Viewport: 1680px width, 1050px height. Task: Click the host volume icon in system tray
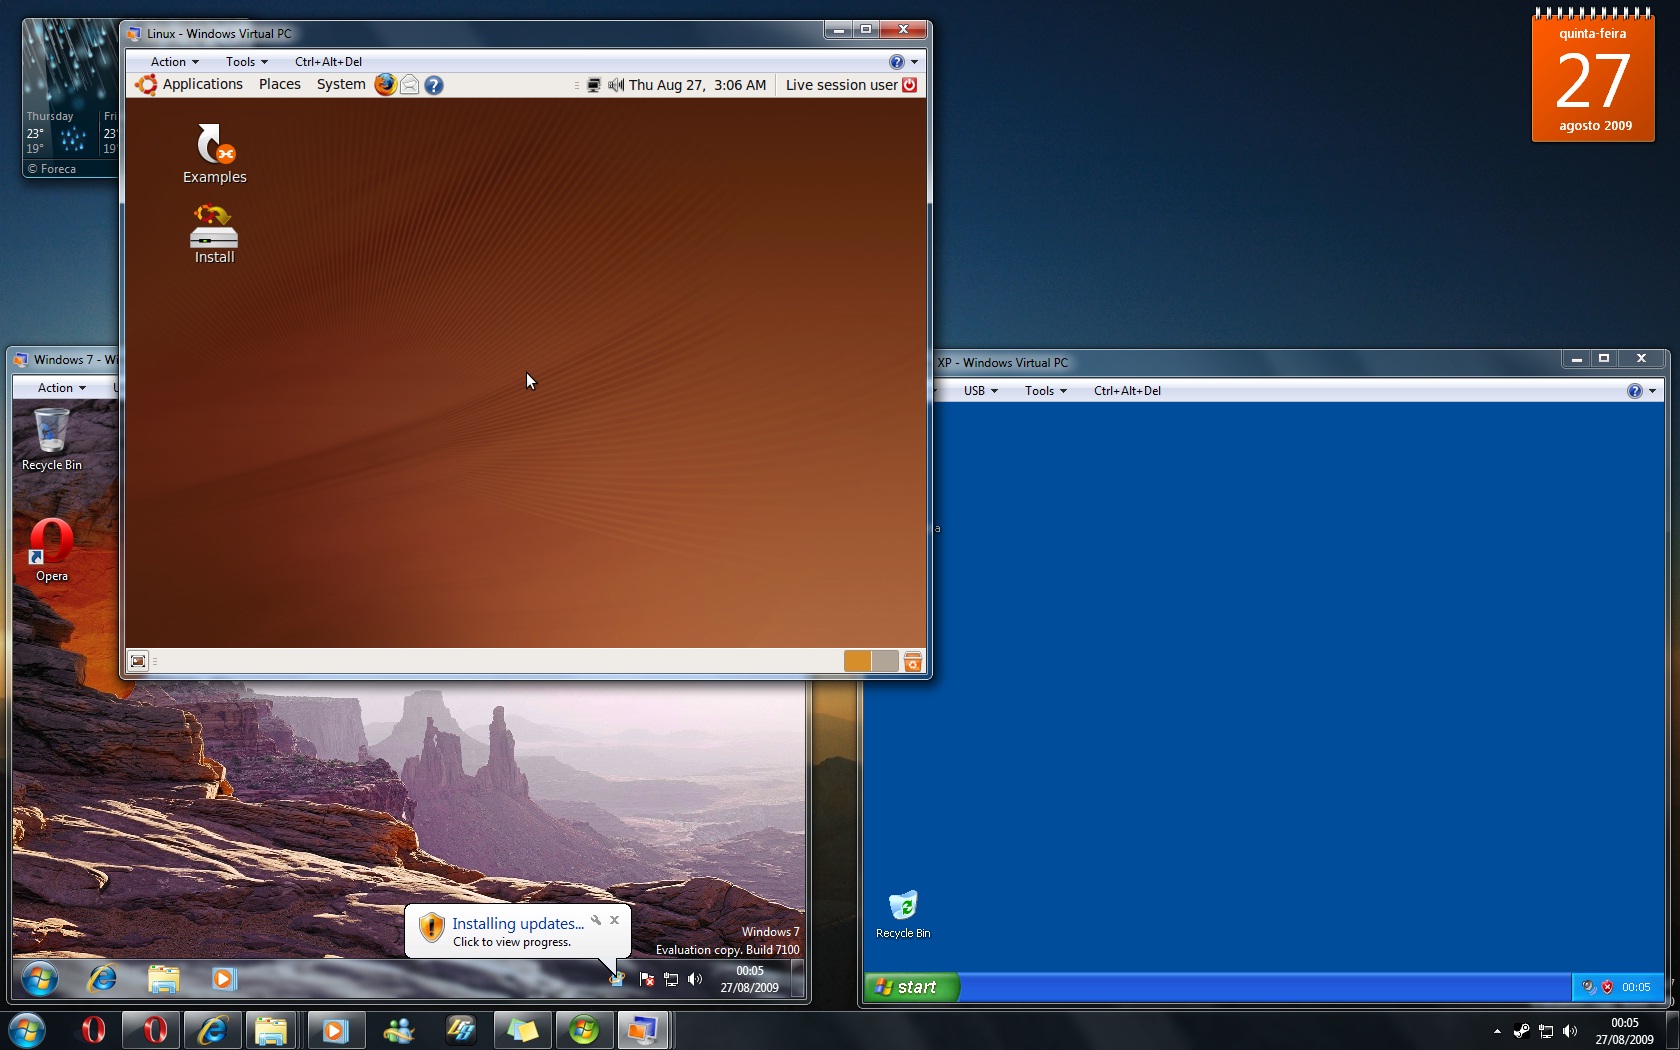1570,1031
